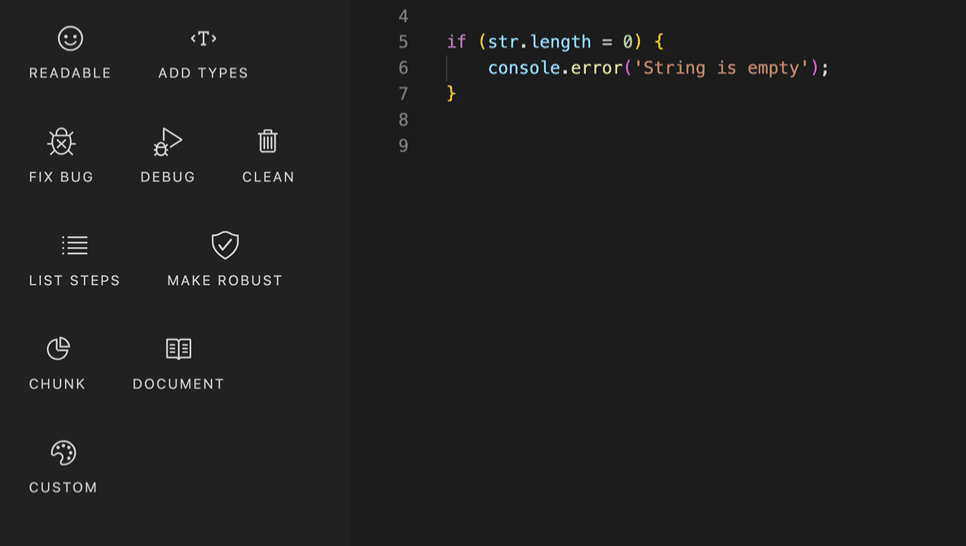This screenshot has height=546, width=966.
Task: Click line number 9 in the gutter
Action: coord(403,146)
